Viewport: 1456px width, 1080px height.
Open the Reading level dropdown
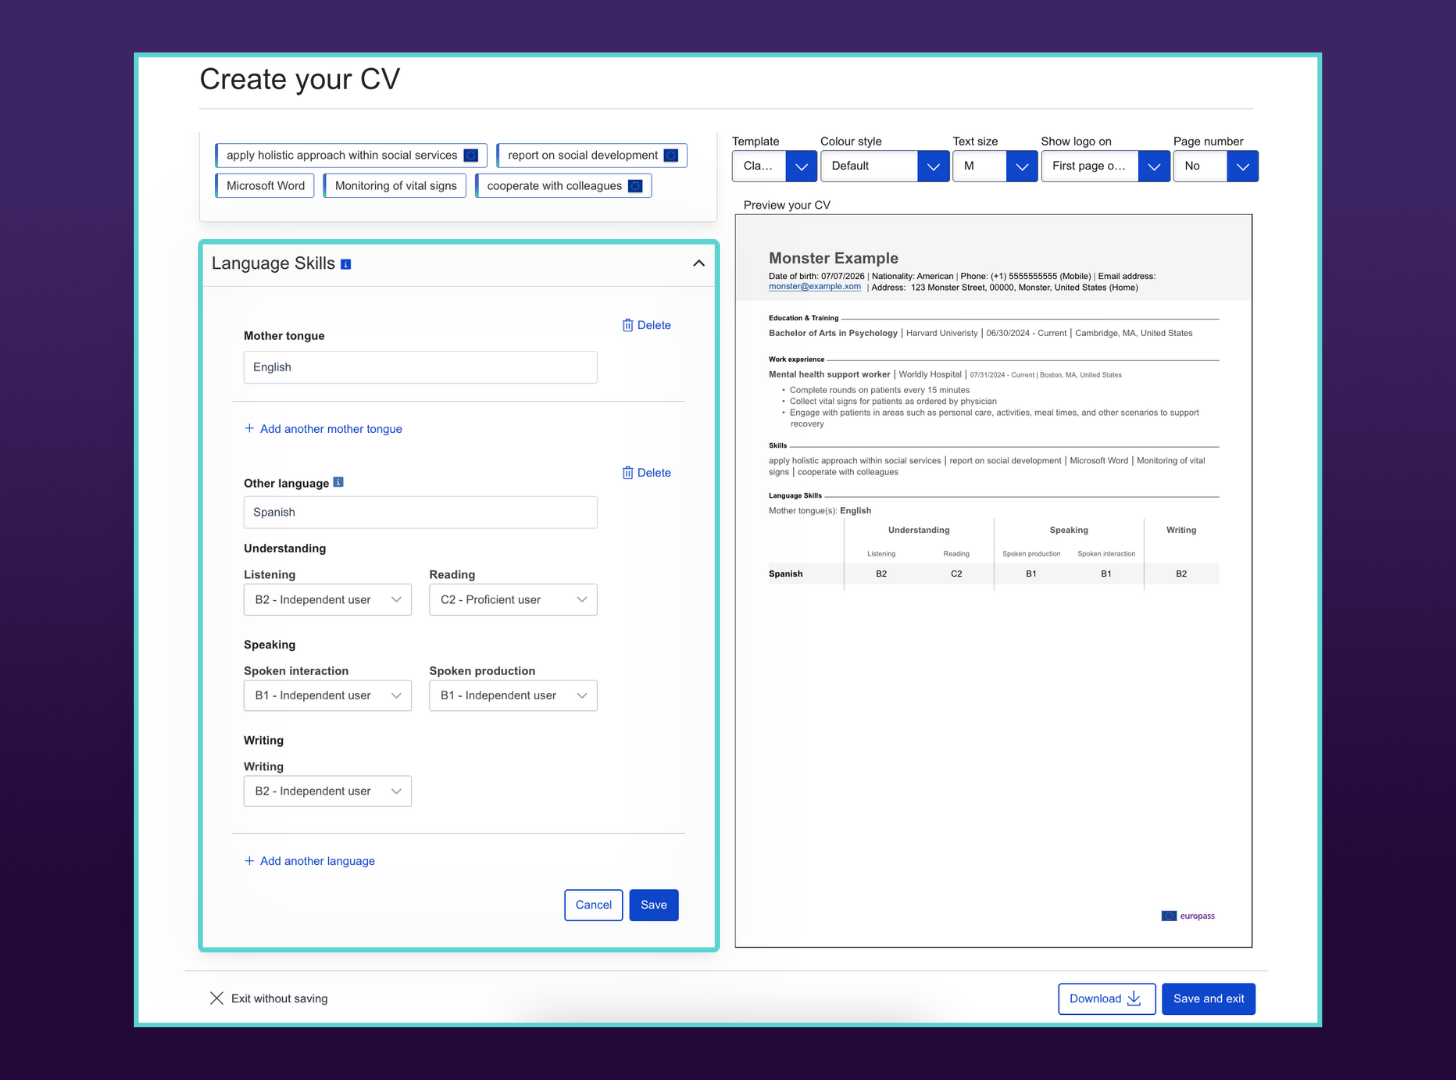pos(513,600)
